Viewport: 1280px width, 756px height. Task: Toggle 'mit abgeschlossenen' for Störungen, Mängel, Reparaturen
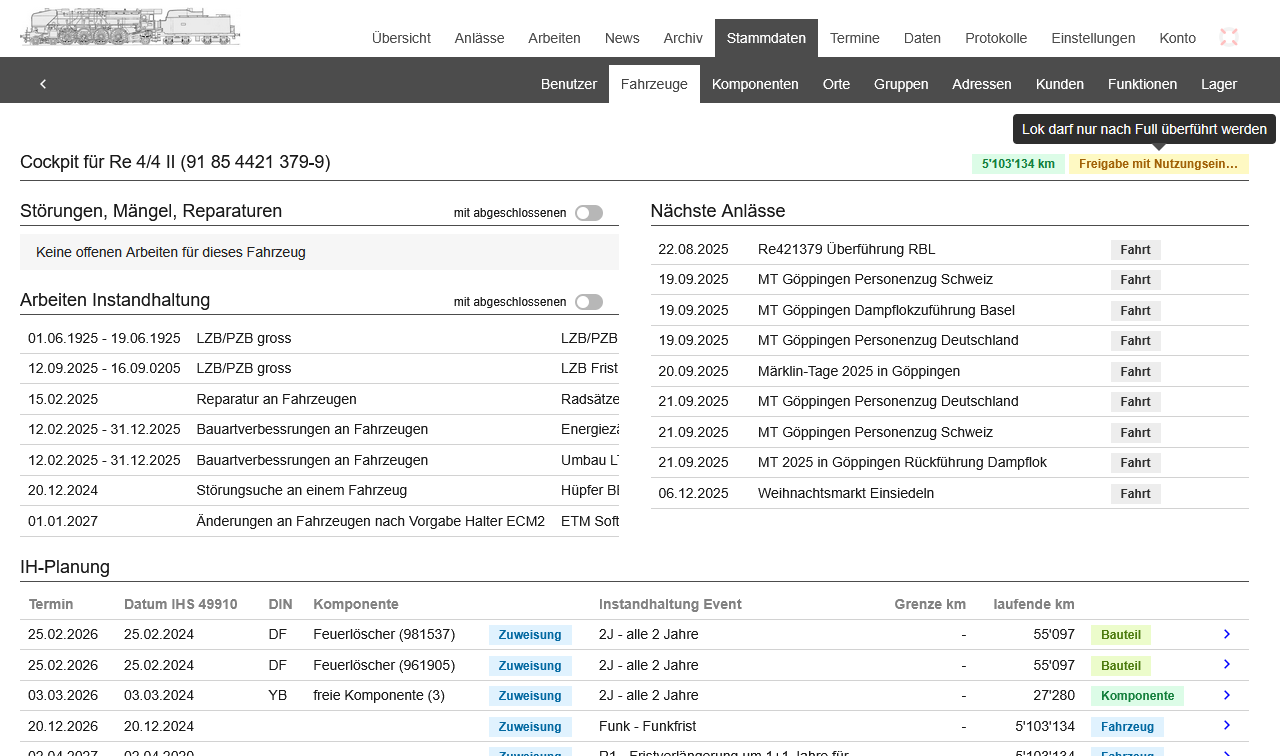[x=589, y=213]
